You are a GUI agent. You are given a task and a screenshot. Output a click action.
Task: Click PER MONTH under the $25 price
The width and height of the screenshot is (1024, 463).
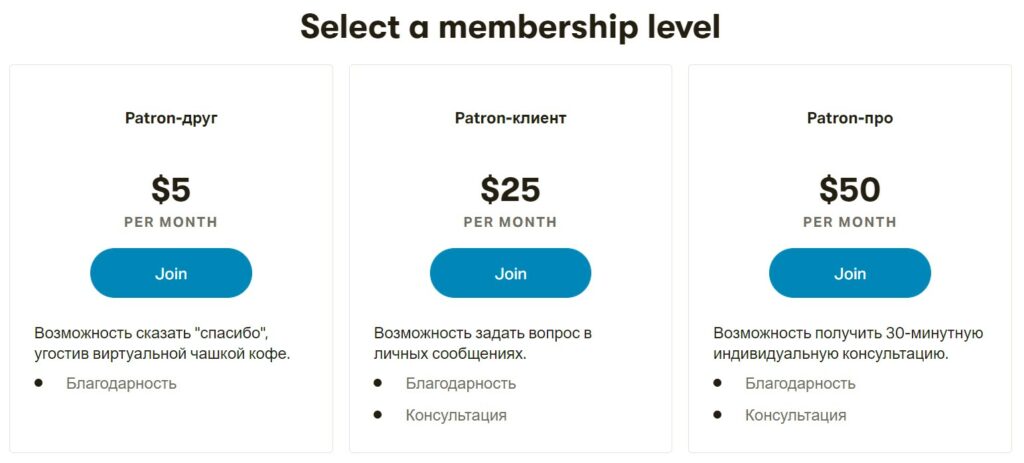tap(511, 222)
